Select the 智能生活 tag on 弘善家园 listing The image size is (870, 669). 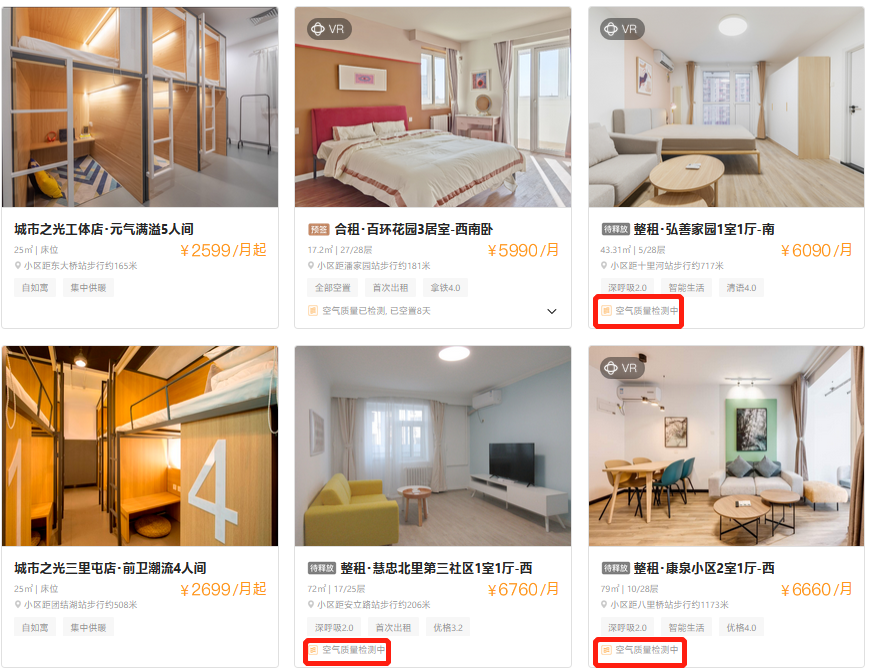[686, 288]
